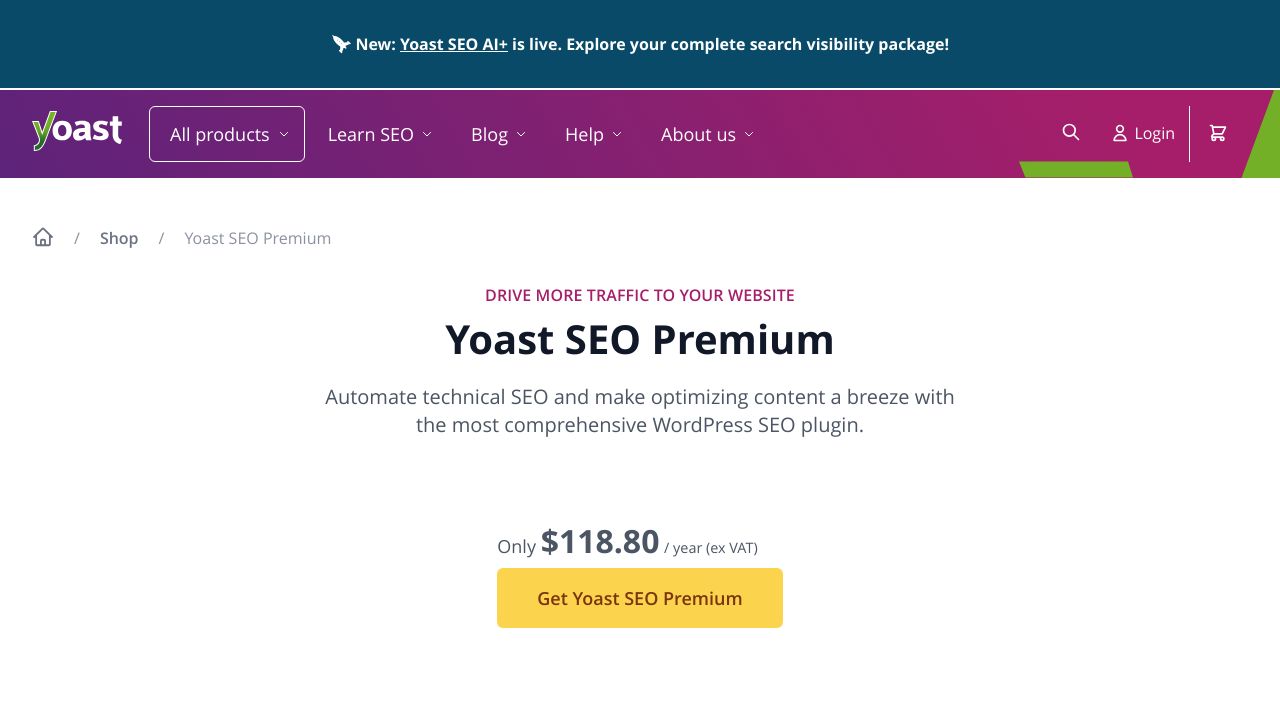The height and width of the screenshot is (720, 1280).
Task: Click the Login text link
Action: click(1154, 132)
